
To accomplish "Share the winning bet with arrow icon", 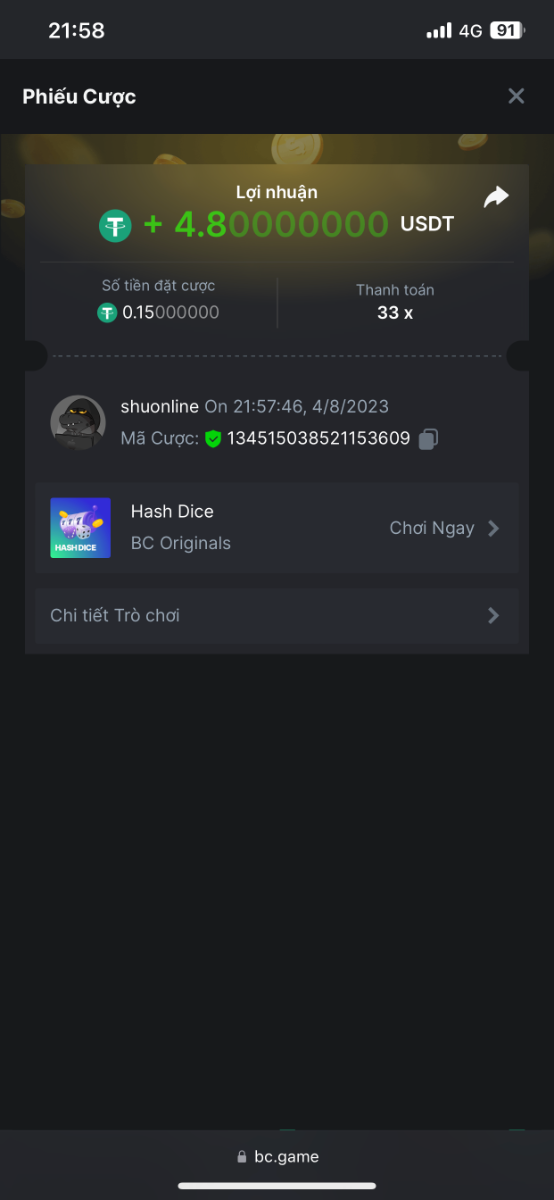I will click(496, 197).
